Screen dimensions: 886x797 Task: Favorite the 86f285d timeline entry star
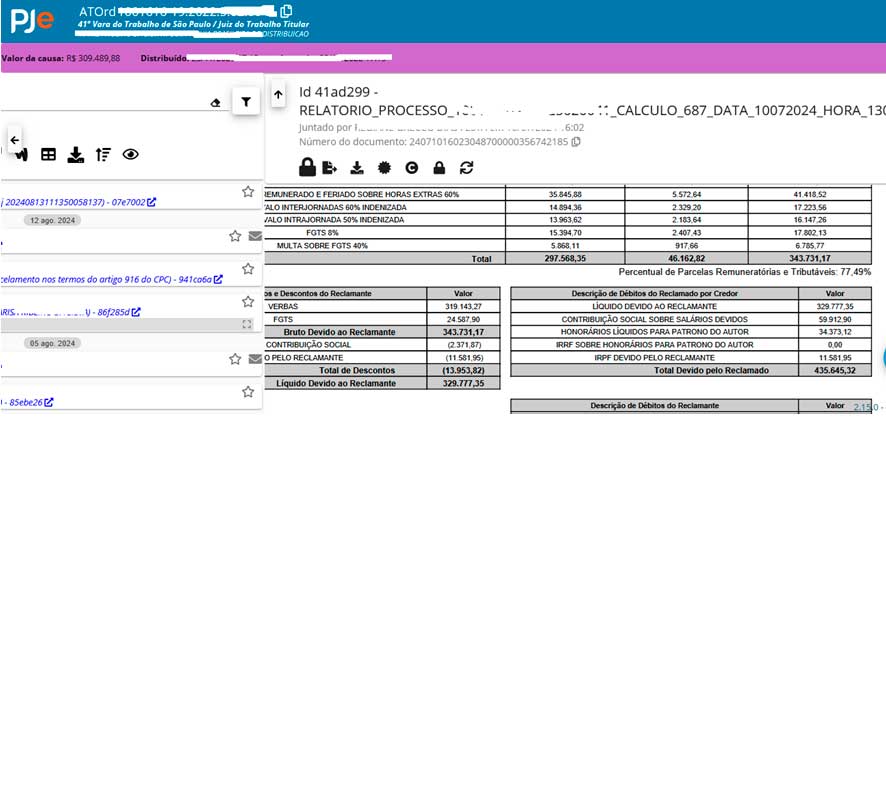pos(248,302)
